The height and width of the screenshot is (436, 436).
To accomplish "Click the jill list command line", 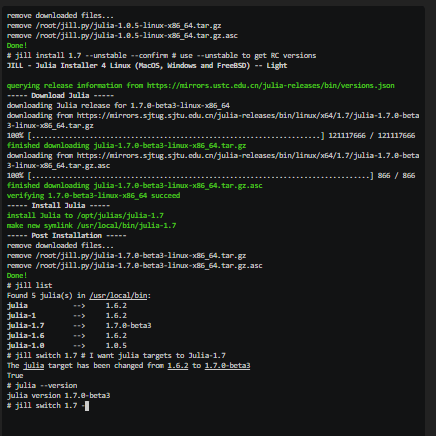I will click(x=29, y=286).
